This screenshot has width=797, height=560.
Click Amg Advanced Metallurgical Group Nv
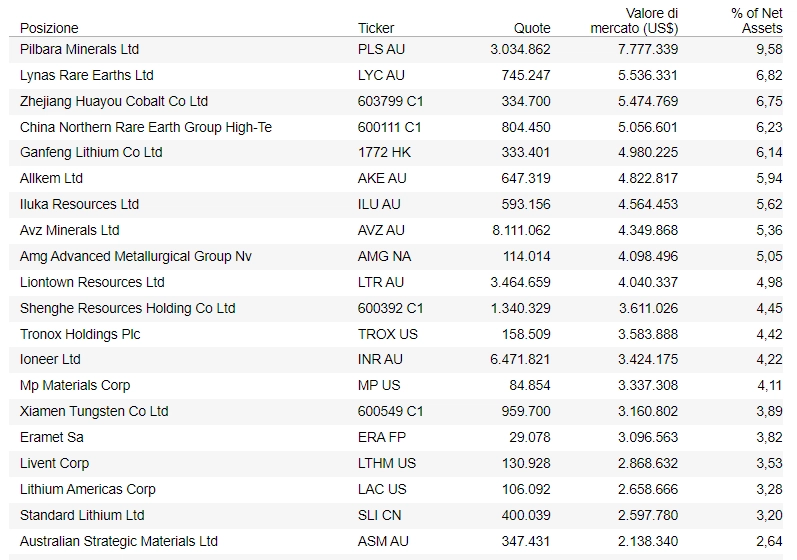(135, 256)
